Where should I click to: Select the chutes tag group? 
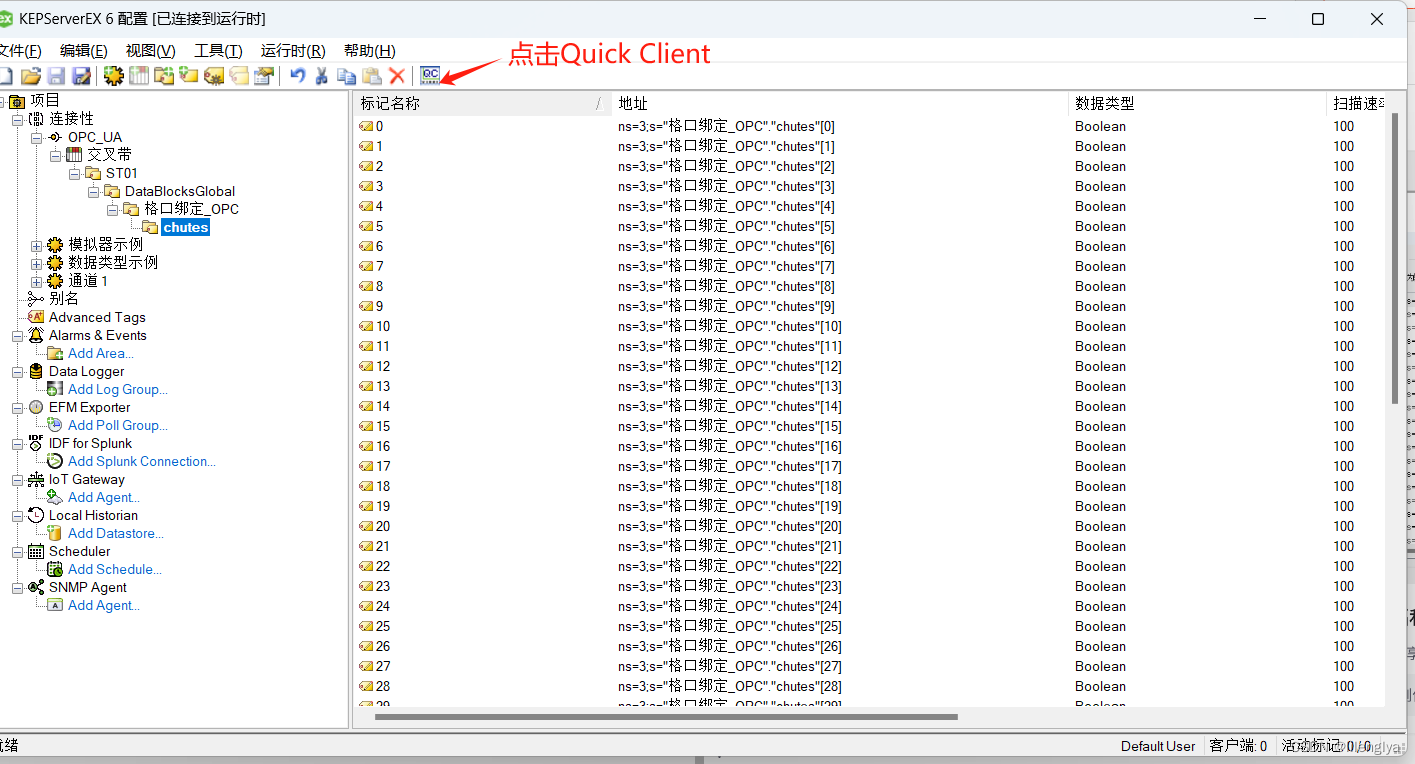coord(186,227)
